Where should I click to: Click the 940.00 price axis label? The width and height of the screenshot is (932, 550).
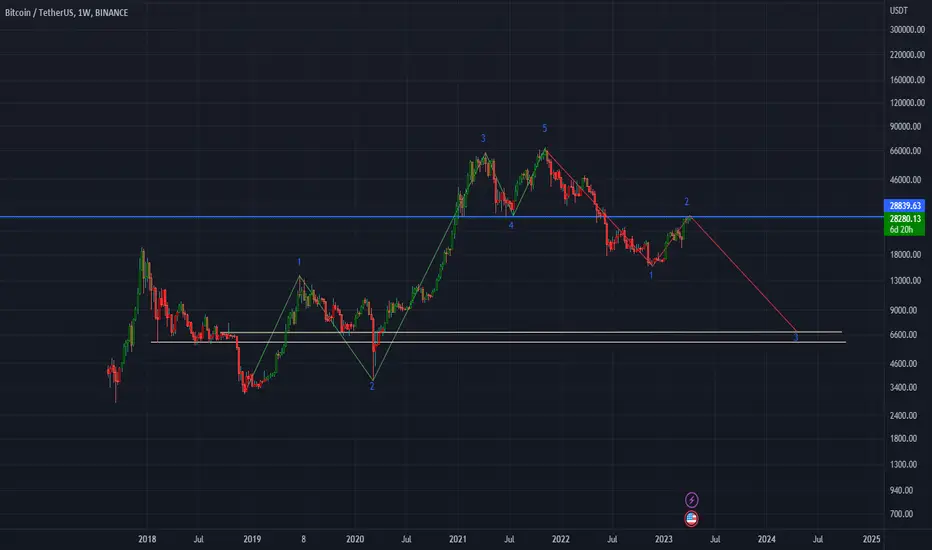[x=902, y=491]
